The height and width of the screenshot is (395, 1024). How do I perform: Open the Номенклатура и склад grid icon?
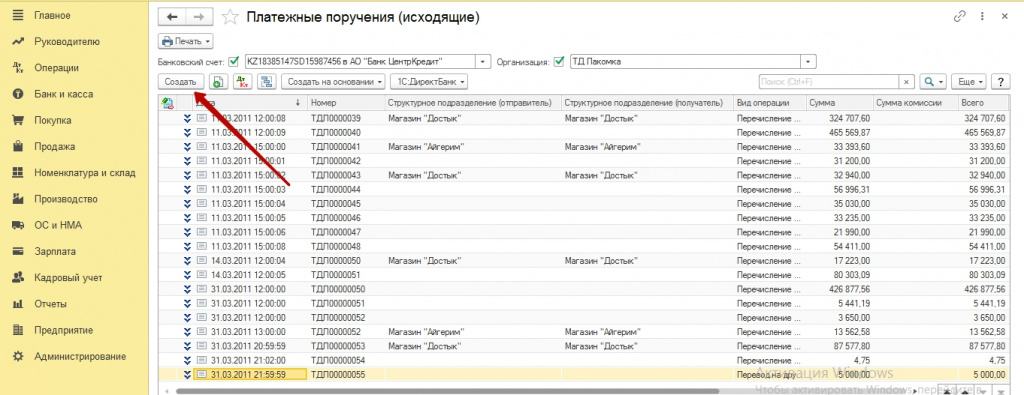(18, 172)
